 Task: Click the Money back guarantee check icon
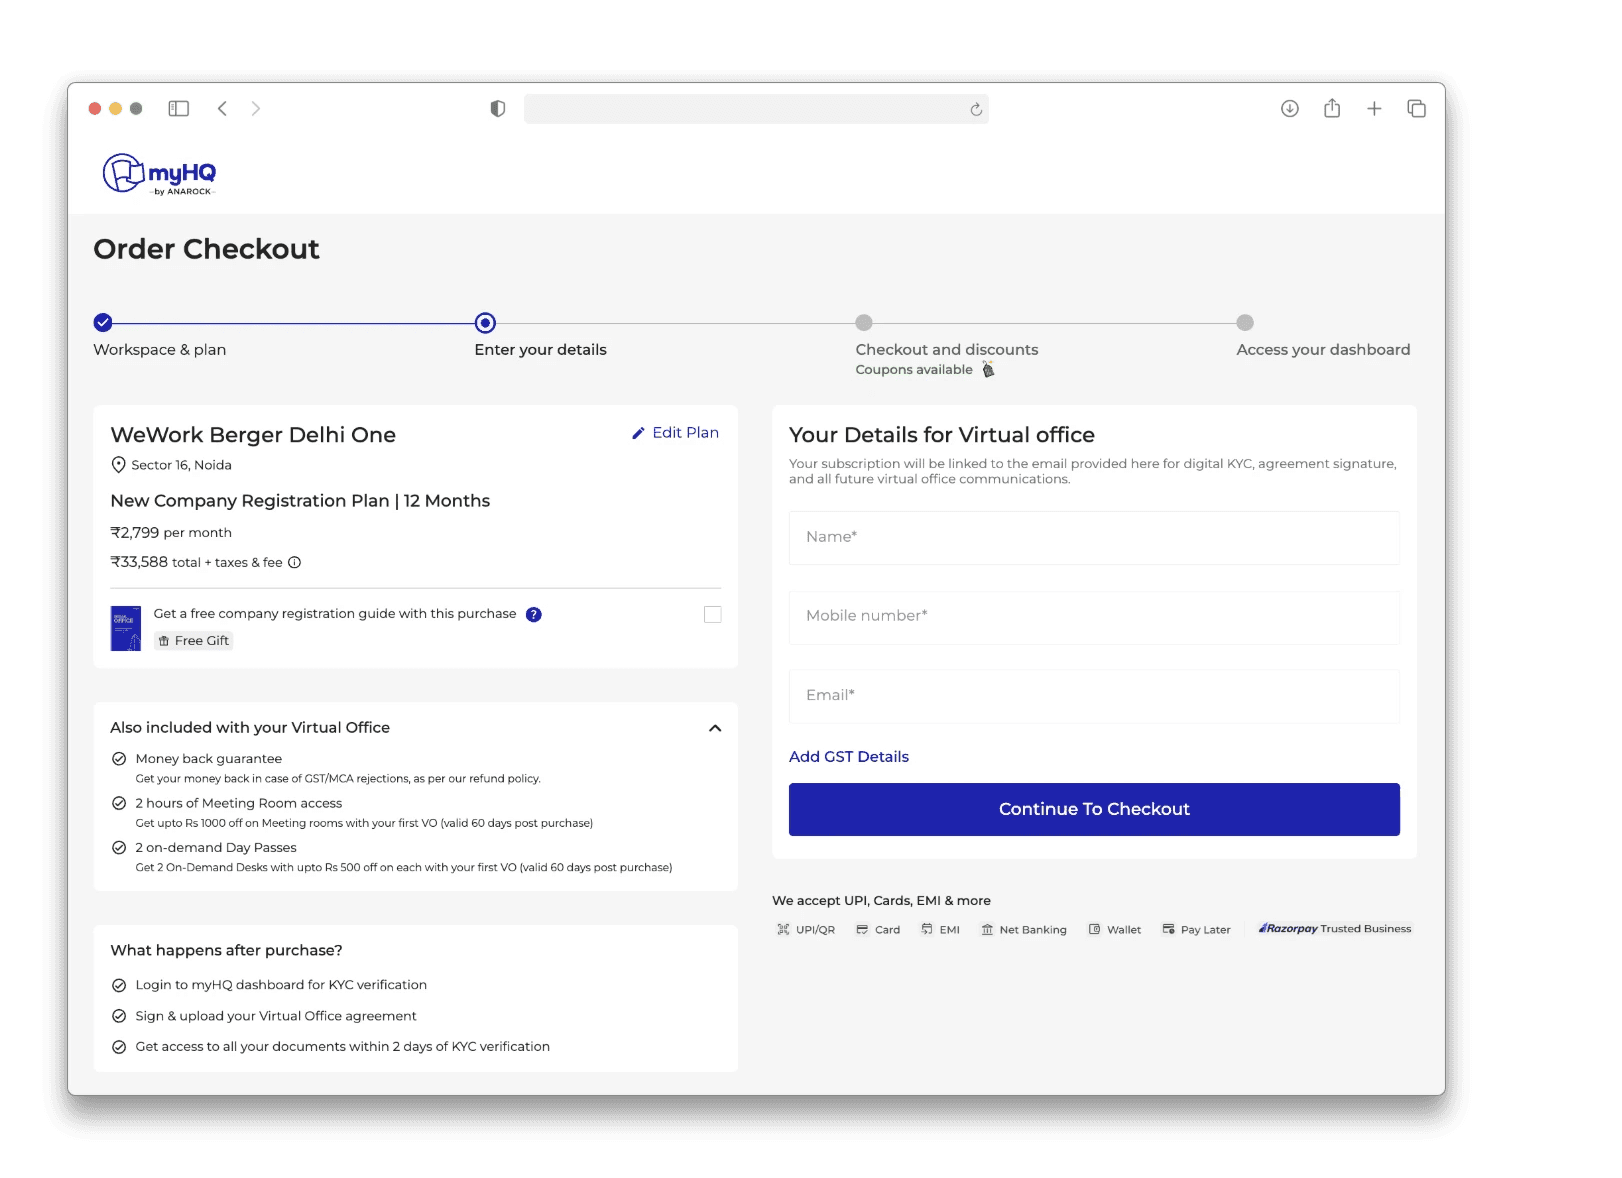[119, 758]
